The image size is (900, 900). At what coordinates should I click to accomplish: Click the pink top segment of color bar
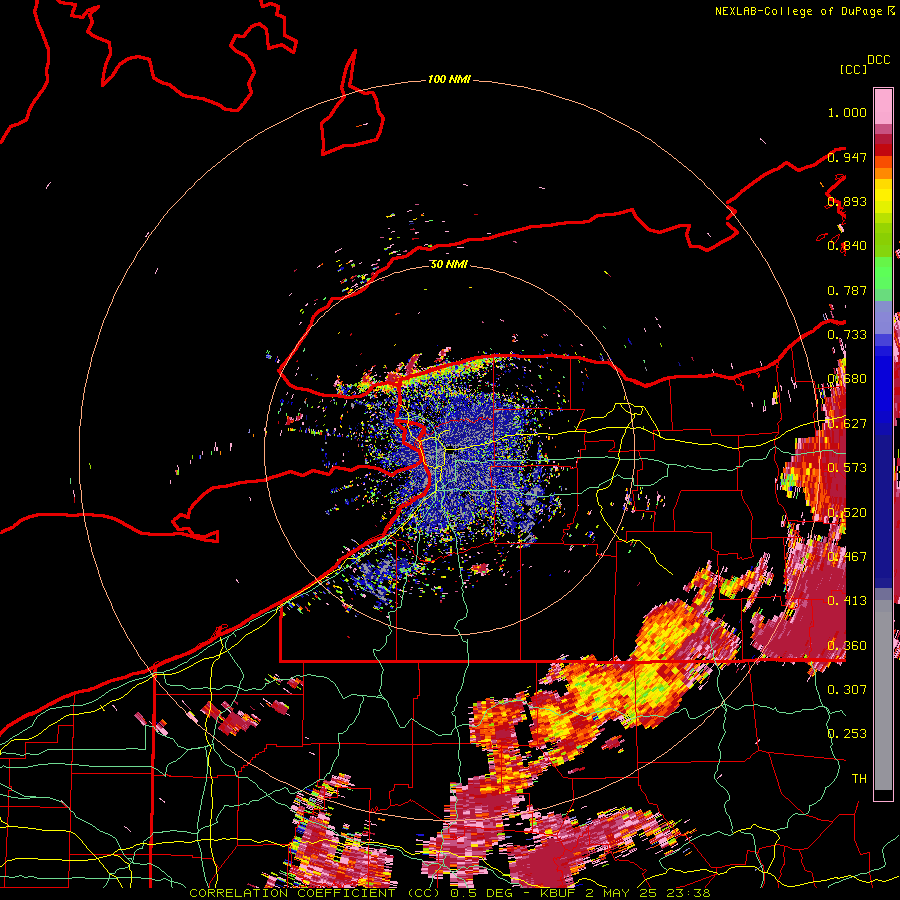point(883,106)
